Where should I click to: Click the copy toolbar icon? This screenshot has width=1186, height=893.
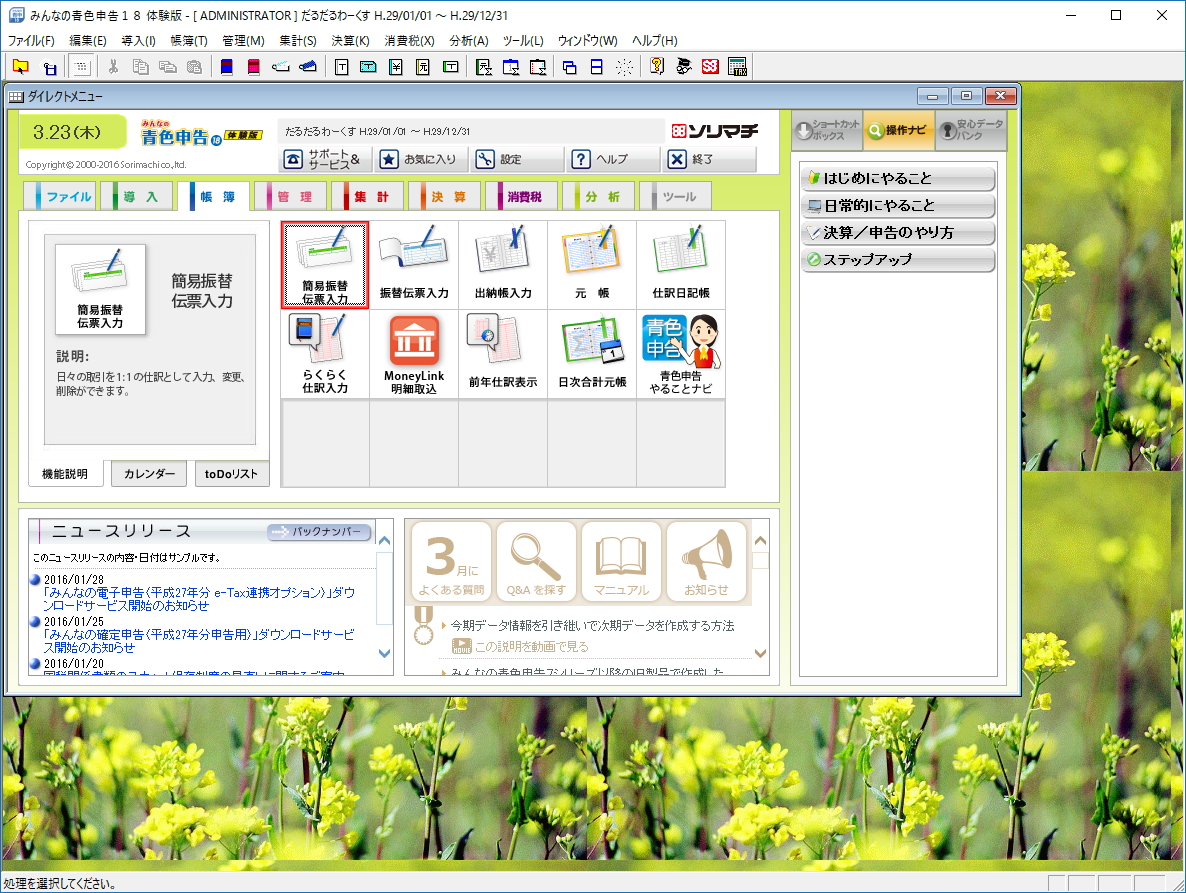pos(140,67)
